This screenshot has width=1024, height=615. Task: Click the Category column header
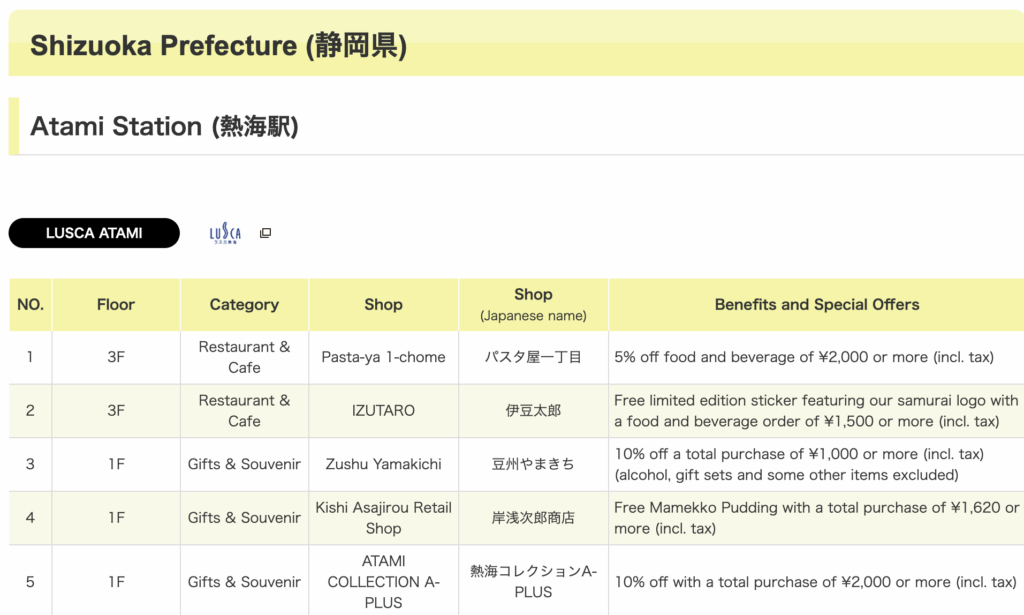[244, 305]
